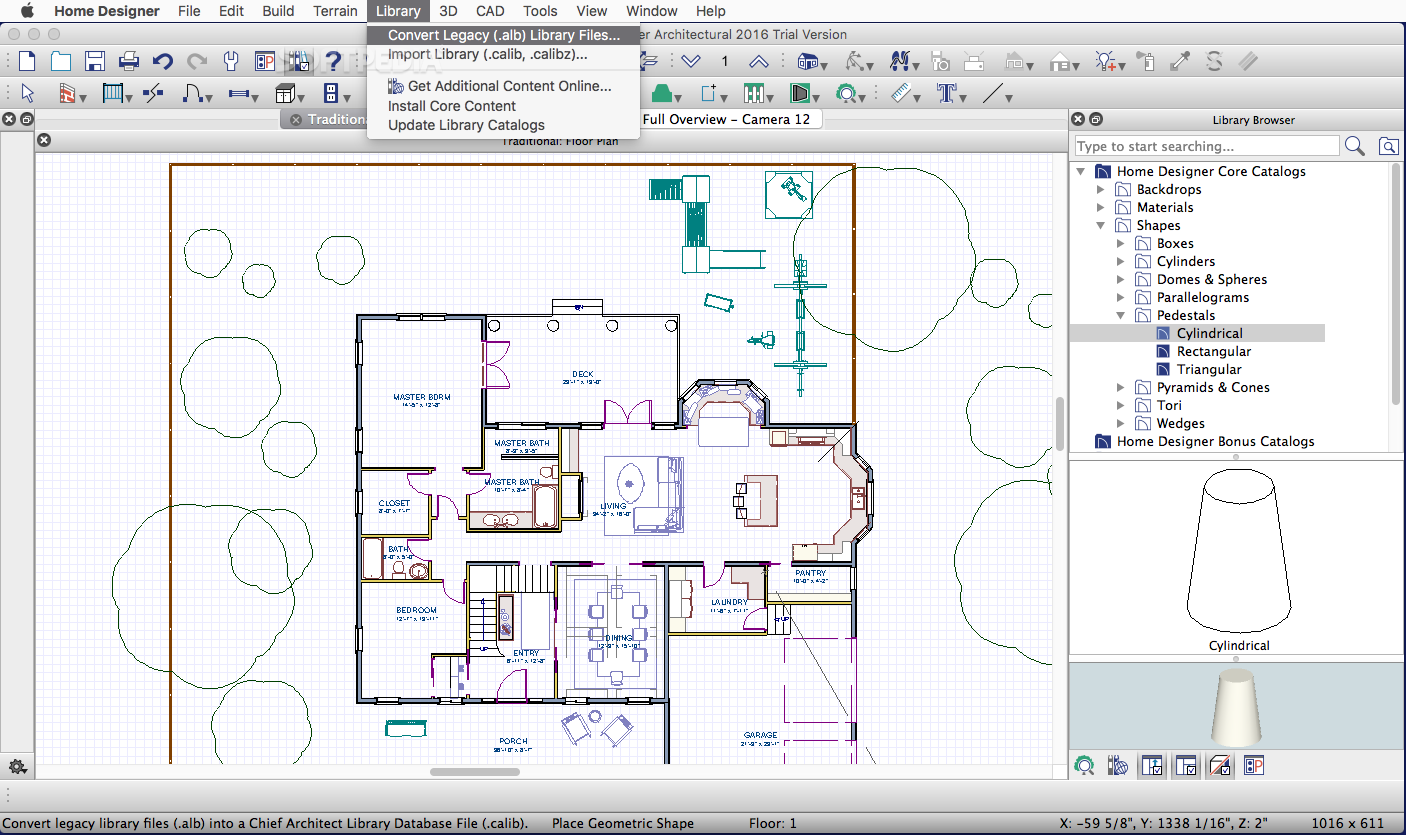
Task: Open the Boxes folder
Action: pyautogui.click(x=1175, y=243)
